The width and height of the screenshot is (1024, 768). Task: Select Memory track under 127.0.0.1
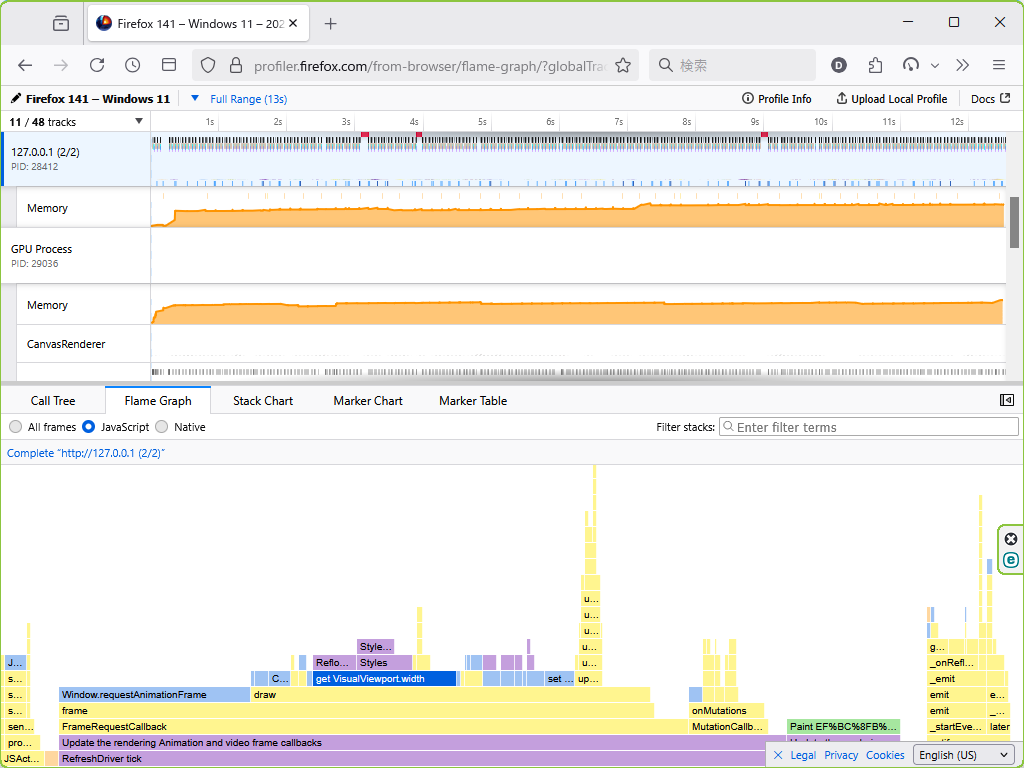pos(84,208)
